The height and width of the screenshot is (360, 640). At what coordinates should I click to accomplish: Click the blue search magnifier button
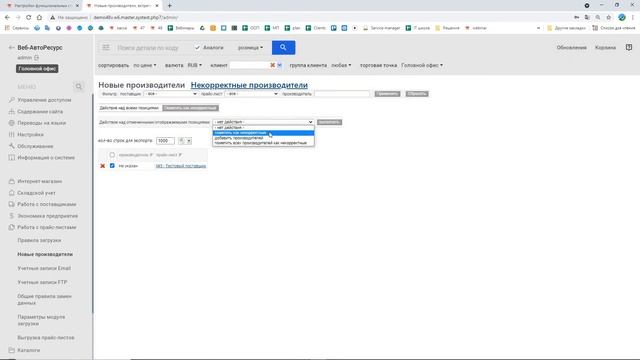pos(283,47)
